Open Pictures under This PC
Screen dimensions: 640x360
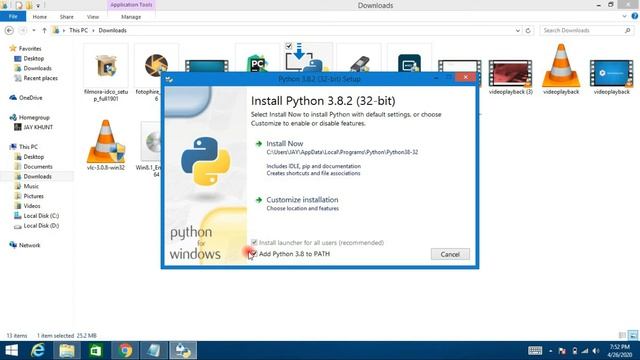click(x=33, y=196)
